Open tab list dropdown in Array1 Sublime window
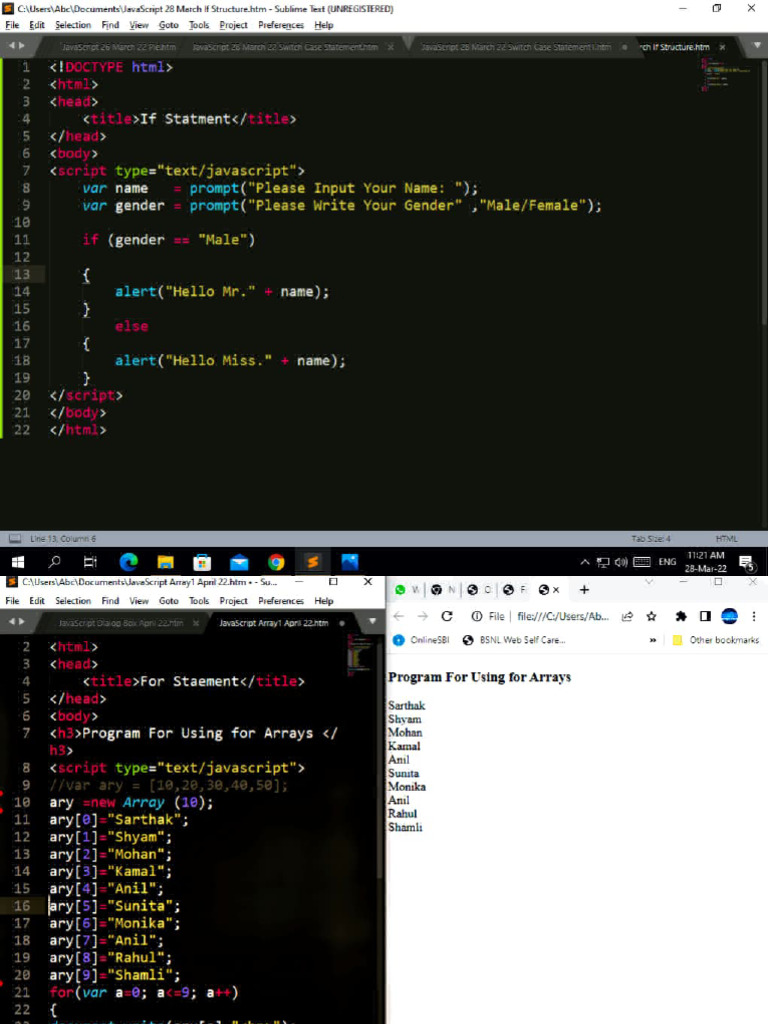 point(372,621)
